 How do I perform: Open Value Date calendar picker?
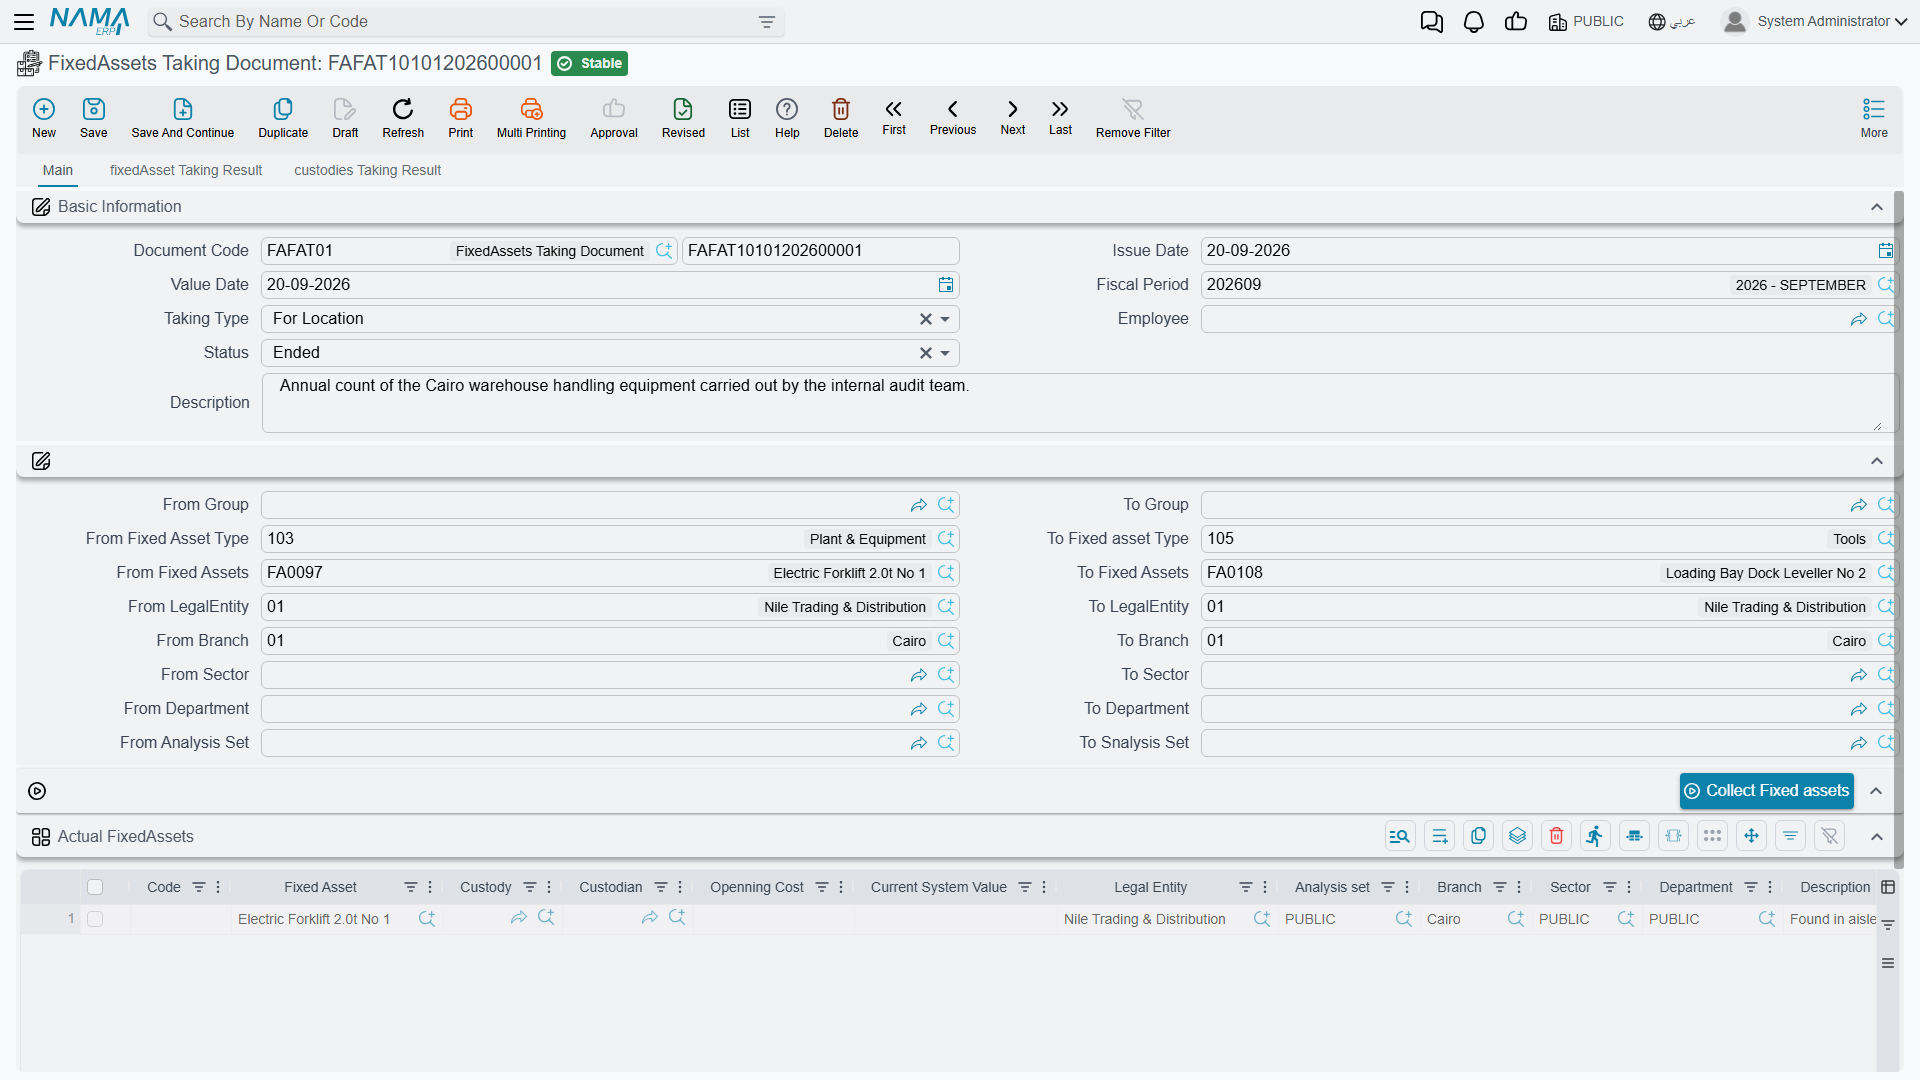tap(946, 285)
